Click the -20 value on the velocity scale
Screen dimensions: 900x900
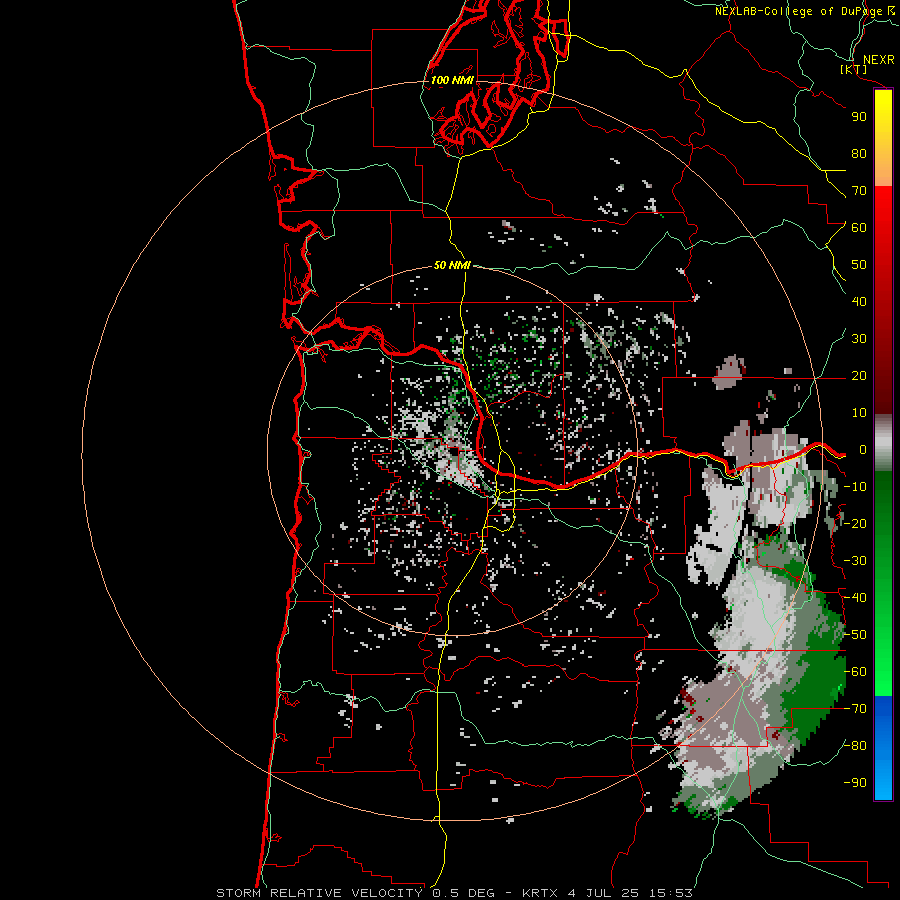(855, 524)
